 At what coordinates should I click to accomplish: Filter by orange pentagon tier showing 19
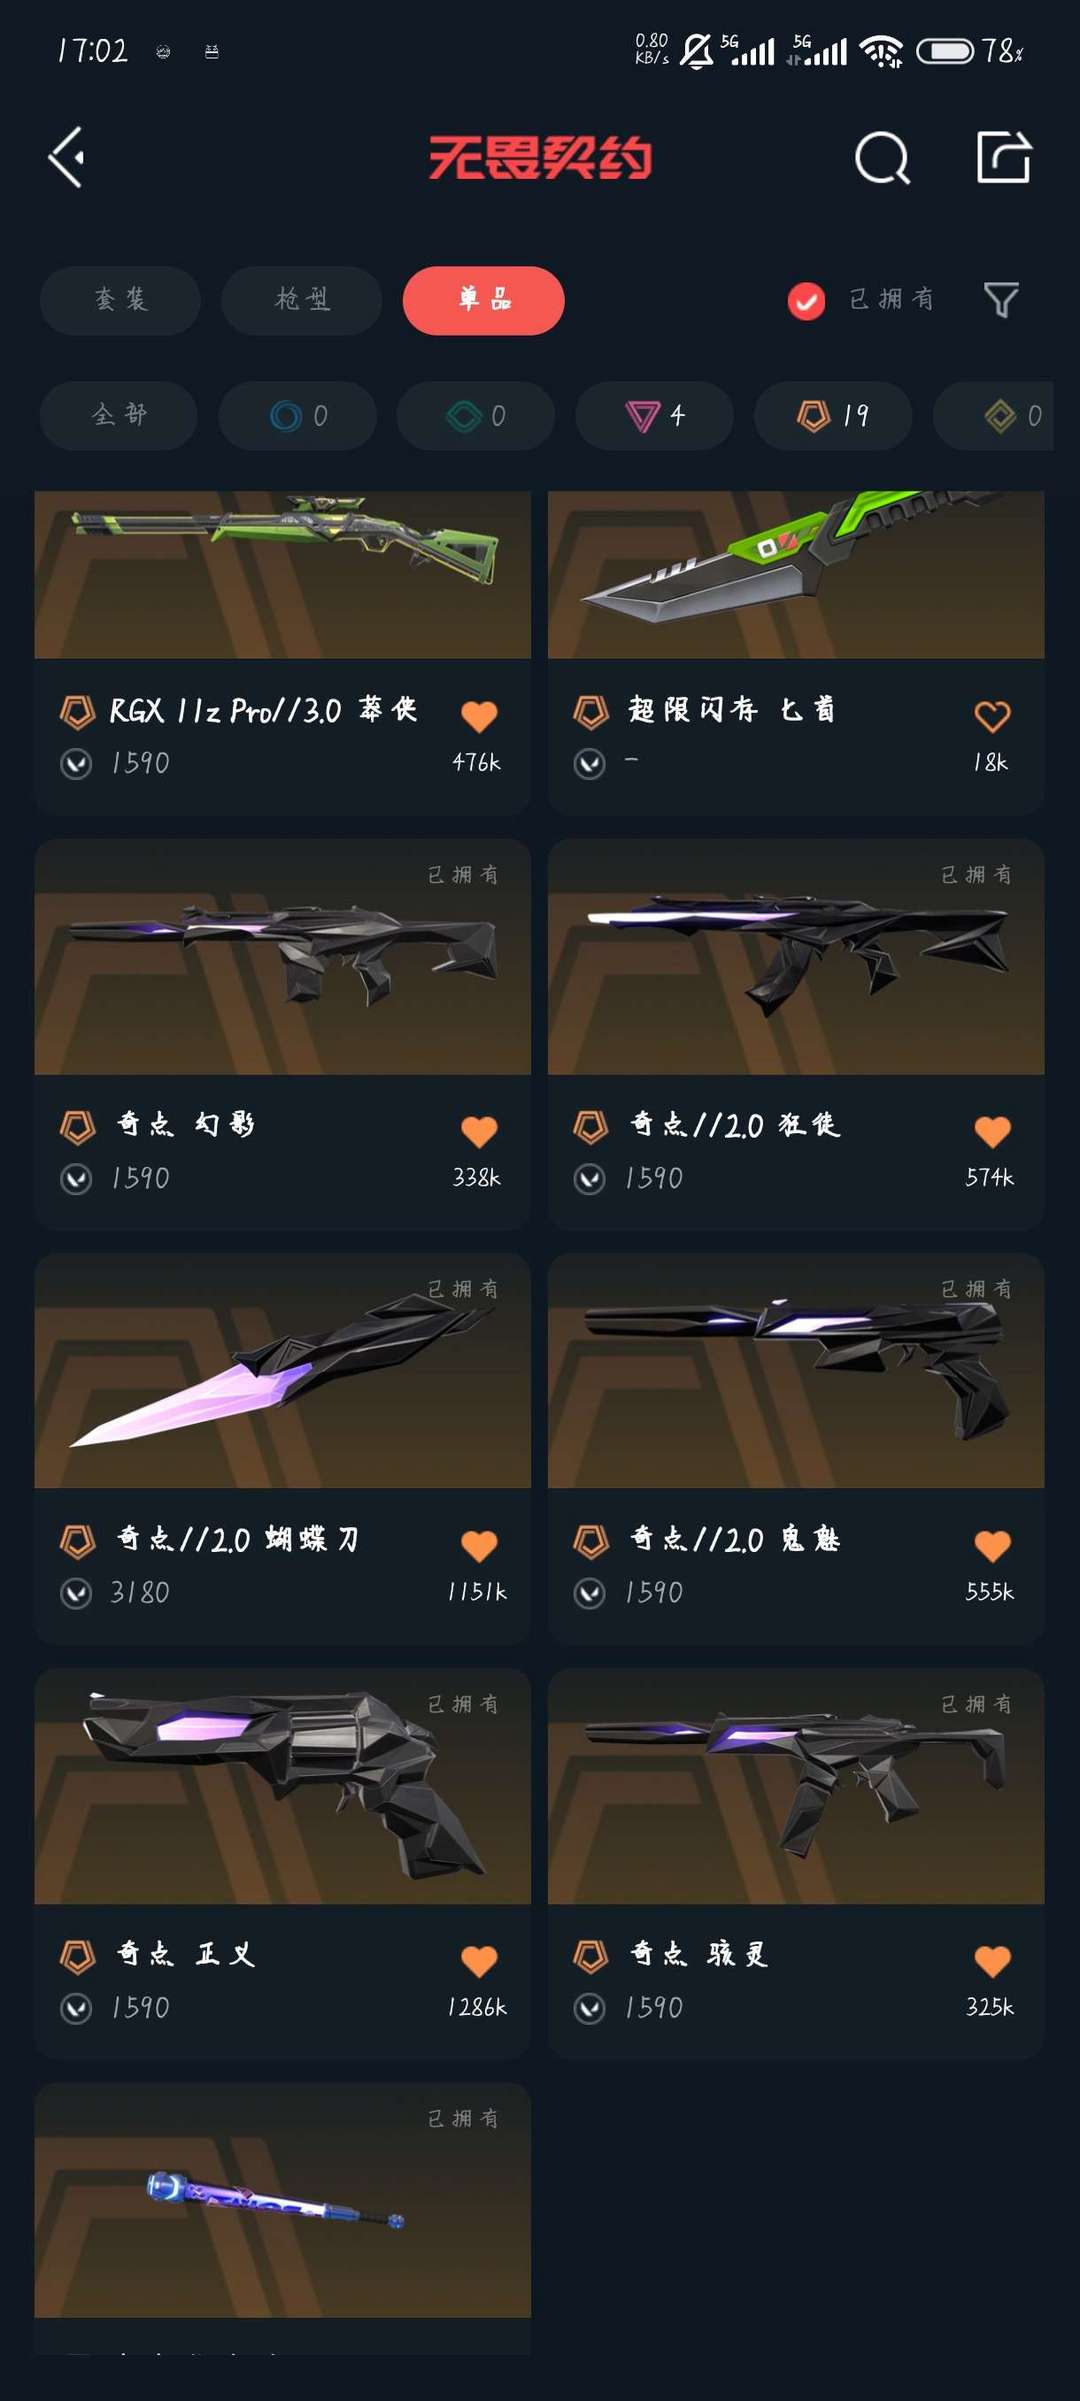[833, 415]
